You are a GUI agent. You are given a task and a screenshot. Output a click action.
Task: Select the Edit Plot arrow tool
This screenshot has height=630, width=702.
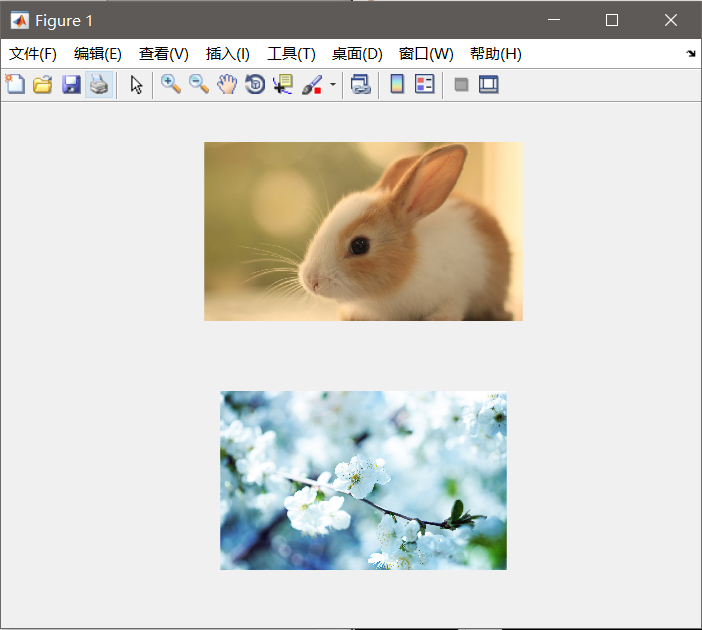(136, 84)
